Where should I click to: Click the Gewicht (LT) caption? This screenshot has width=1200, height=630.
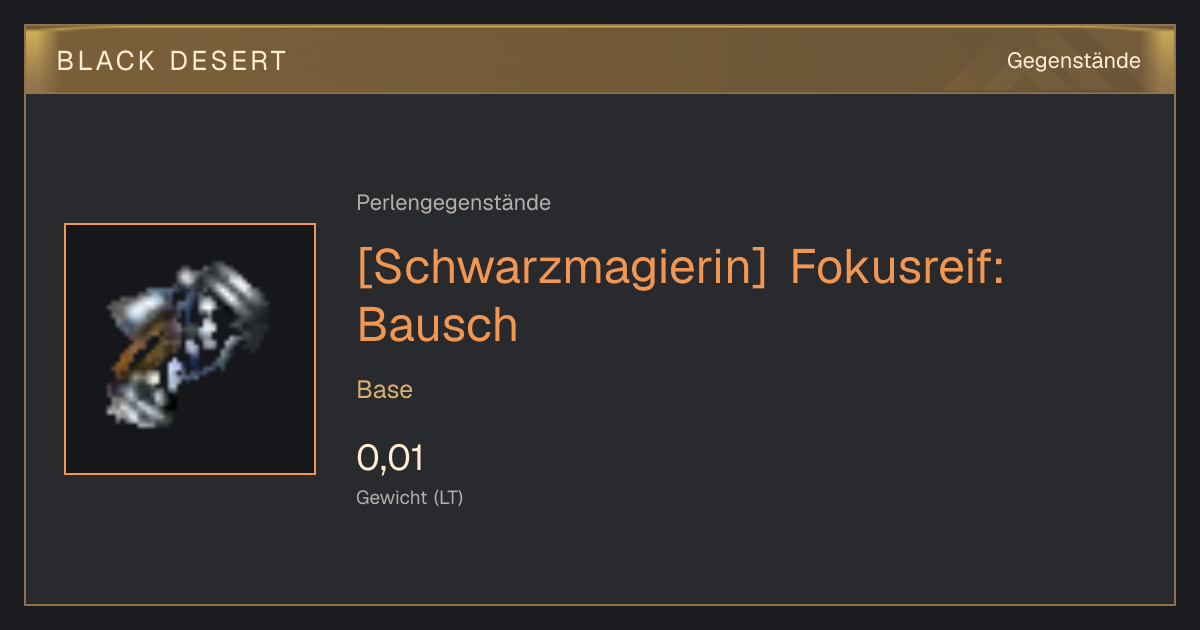click(x=410, y=497)
